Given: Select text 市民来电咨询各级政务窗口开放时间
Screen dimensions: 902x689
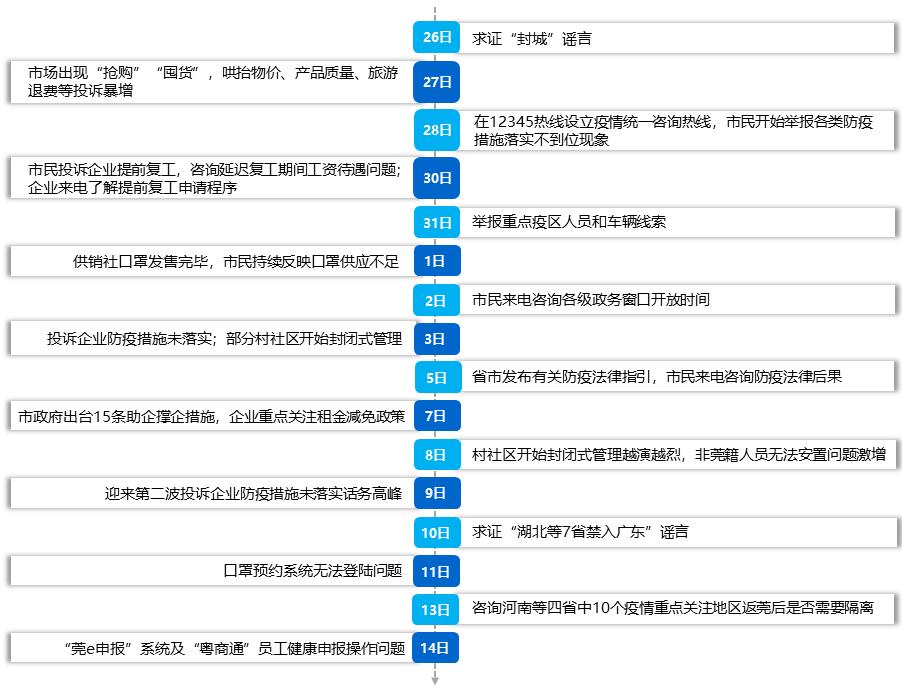Looking at the screenshot, I should (x=591, y=300).
